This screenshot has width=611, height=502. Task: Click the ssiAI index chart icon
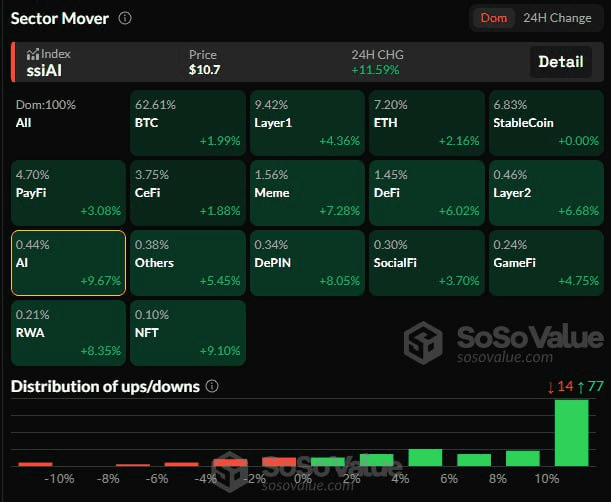[32, 54]
